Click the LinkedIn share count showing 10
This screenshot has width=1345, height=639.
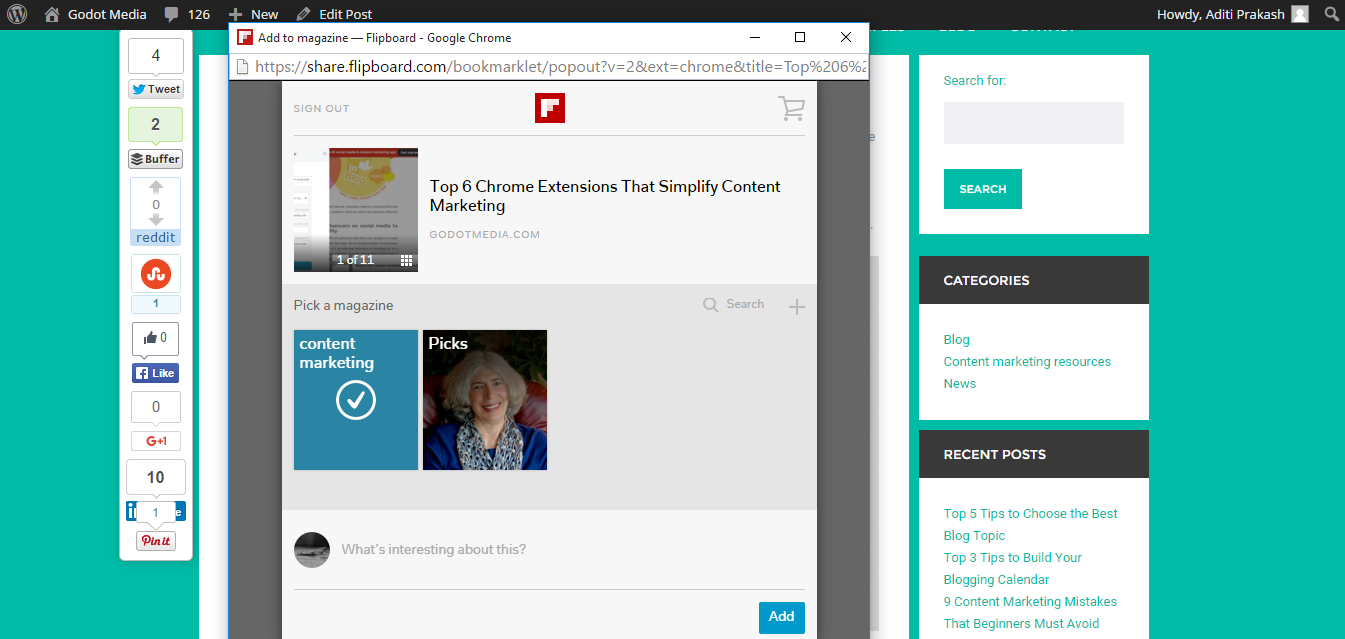(x=156, y=478)
